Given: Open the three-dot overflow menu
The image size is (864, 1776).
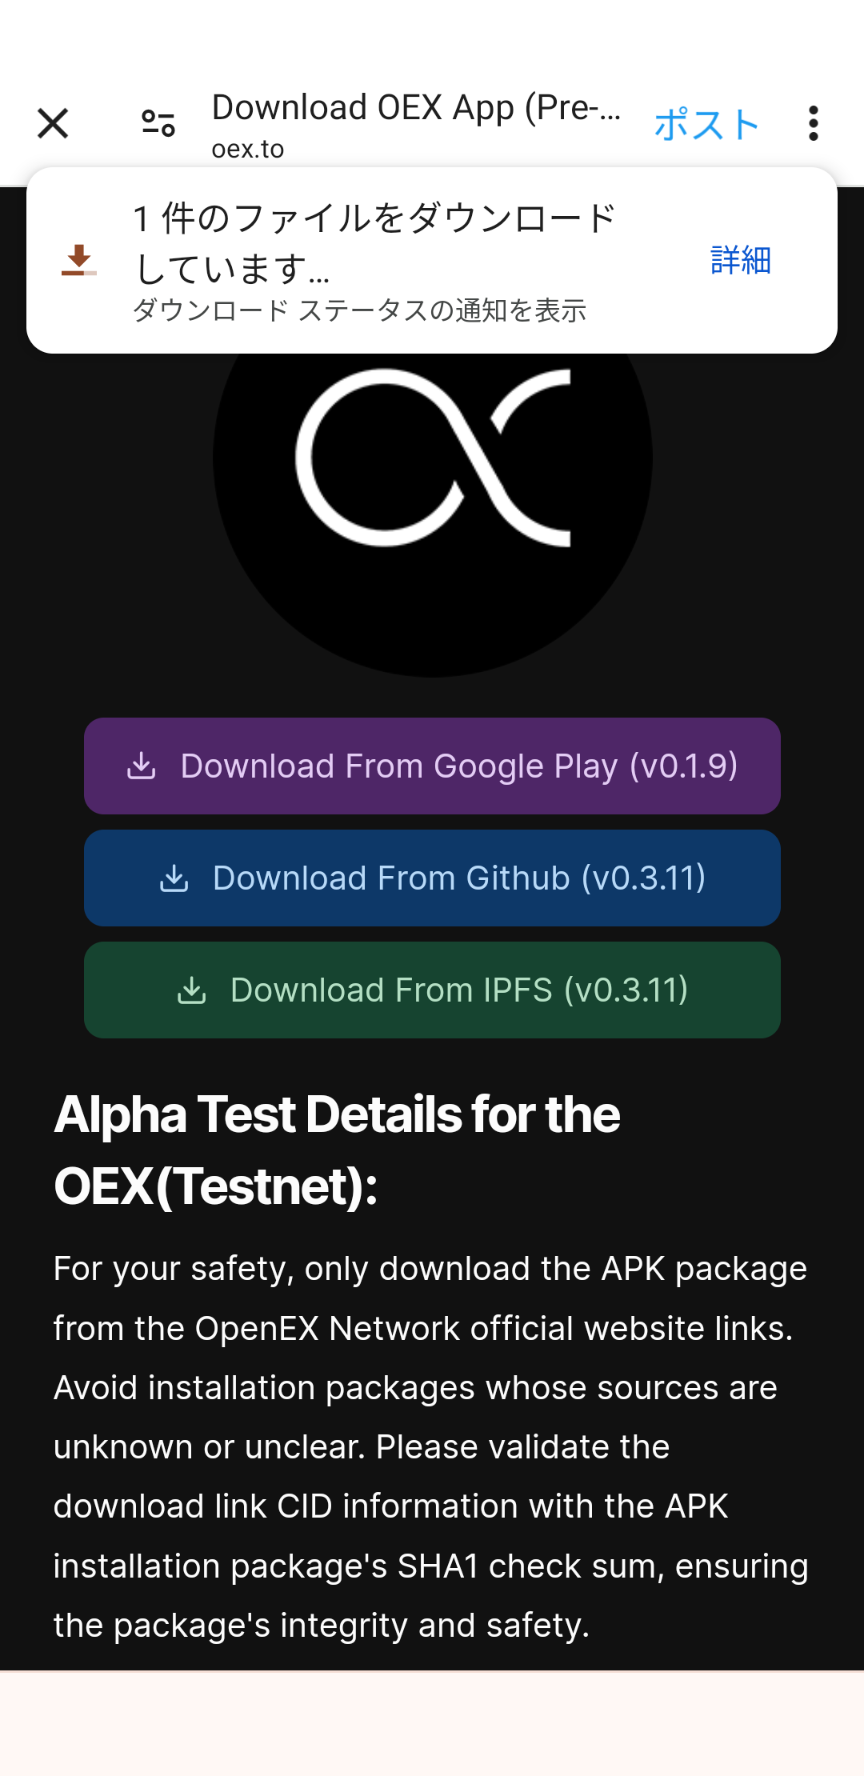Looking at the screenshot, I should click(813, 124).
